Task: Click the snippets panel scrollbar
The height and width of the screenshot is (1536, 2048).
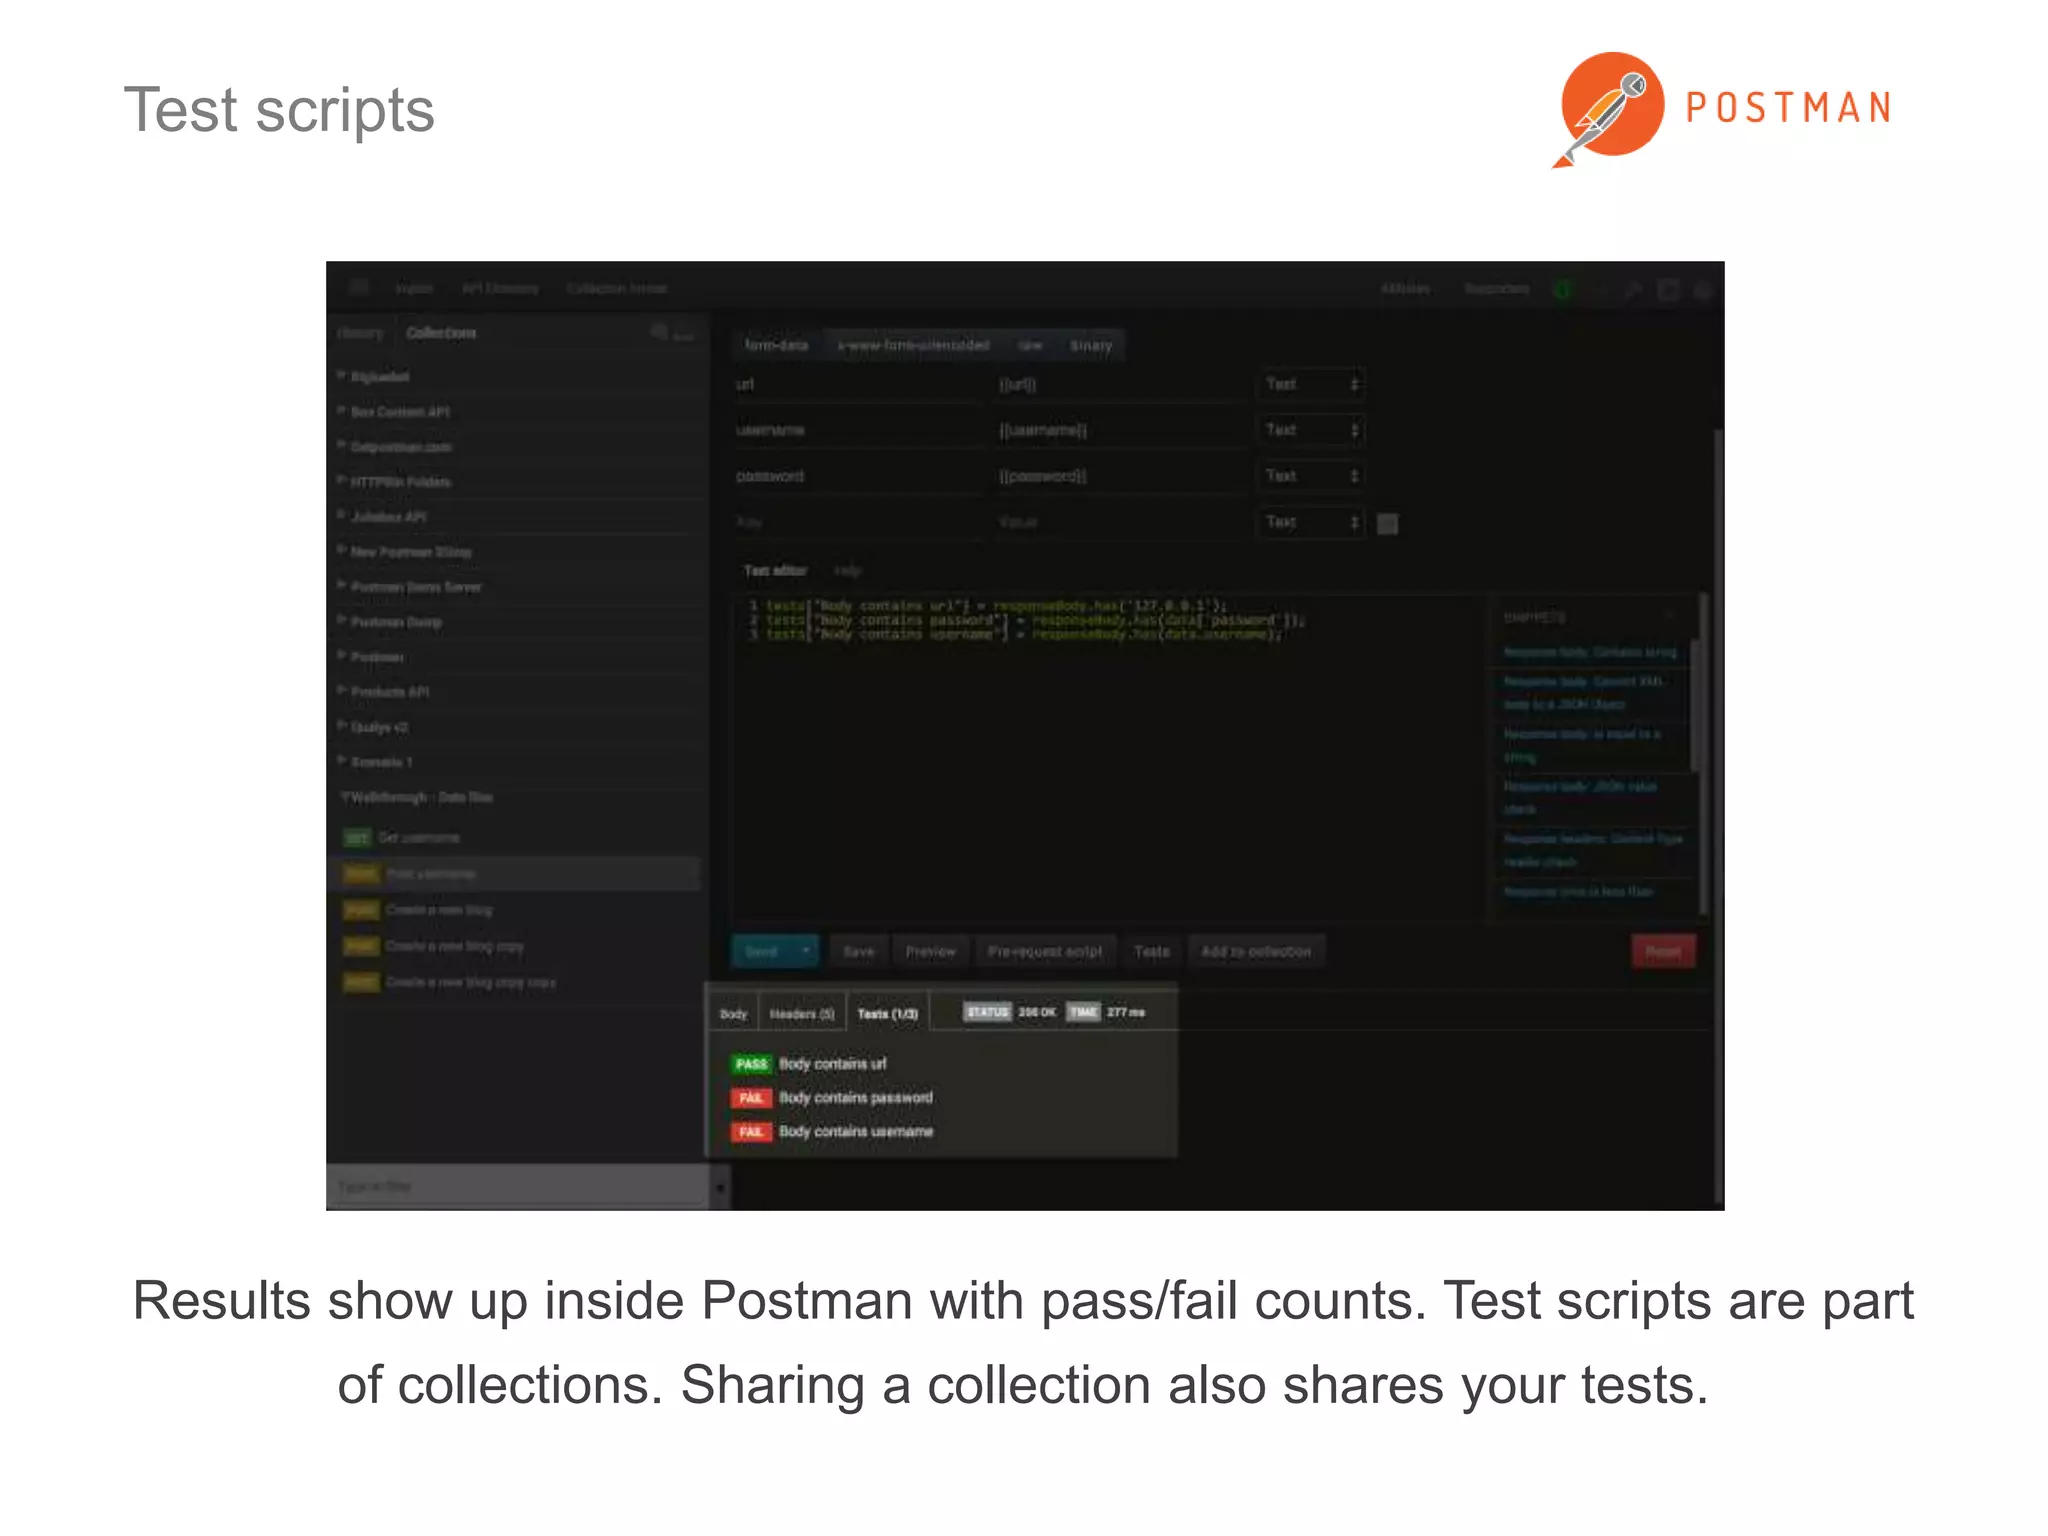Action: coord(1694,706)
